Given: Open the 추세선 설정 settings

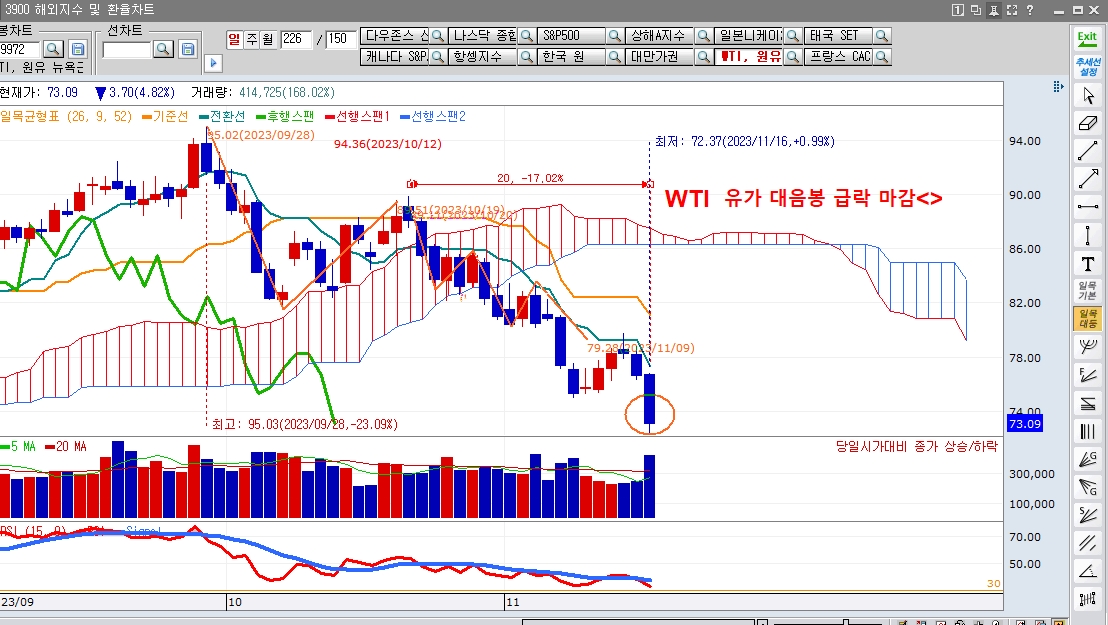Looking at the screenshot, I should [1086, 66].
